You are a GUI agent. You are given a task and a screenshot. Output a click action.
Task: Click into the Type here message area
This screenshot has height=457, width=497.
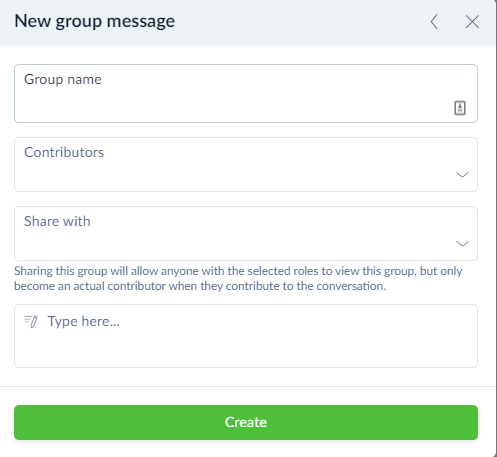tap(246, 336)
